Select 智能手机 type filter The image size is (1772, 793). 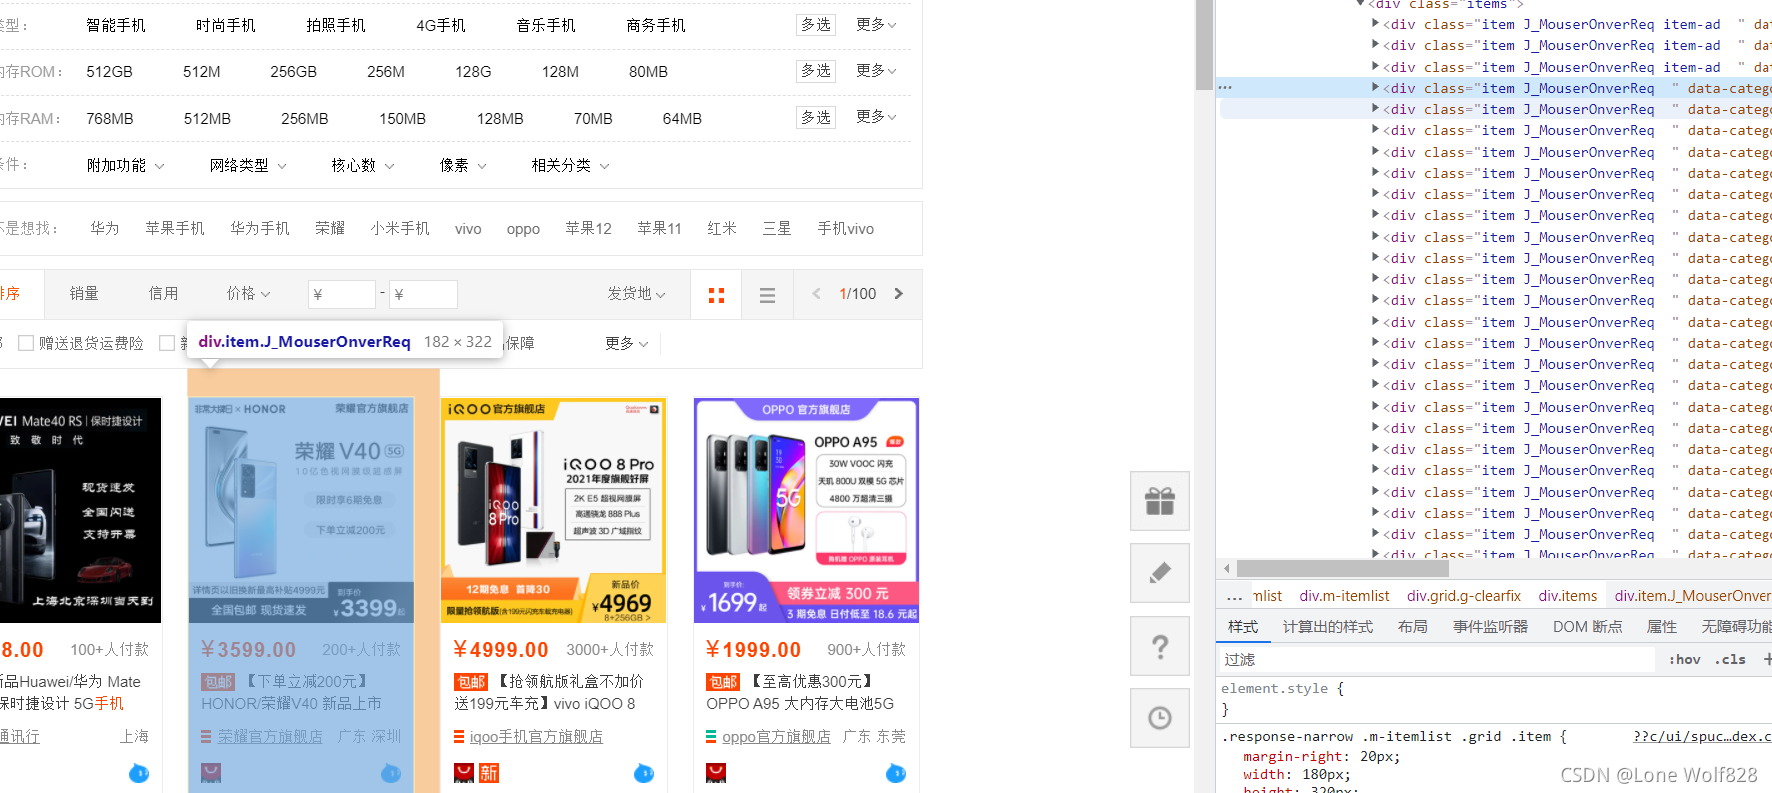pyautogui.click(x=116, y=25)
